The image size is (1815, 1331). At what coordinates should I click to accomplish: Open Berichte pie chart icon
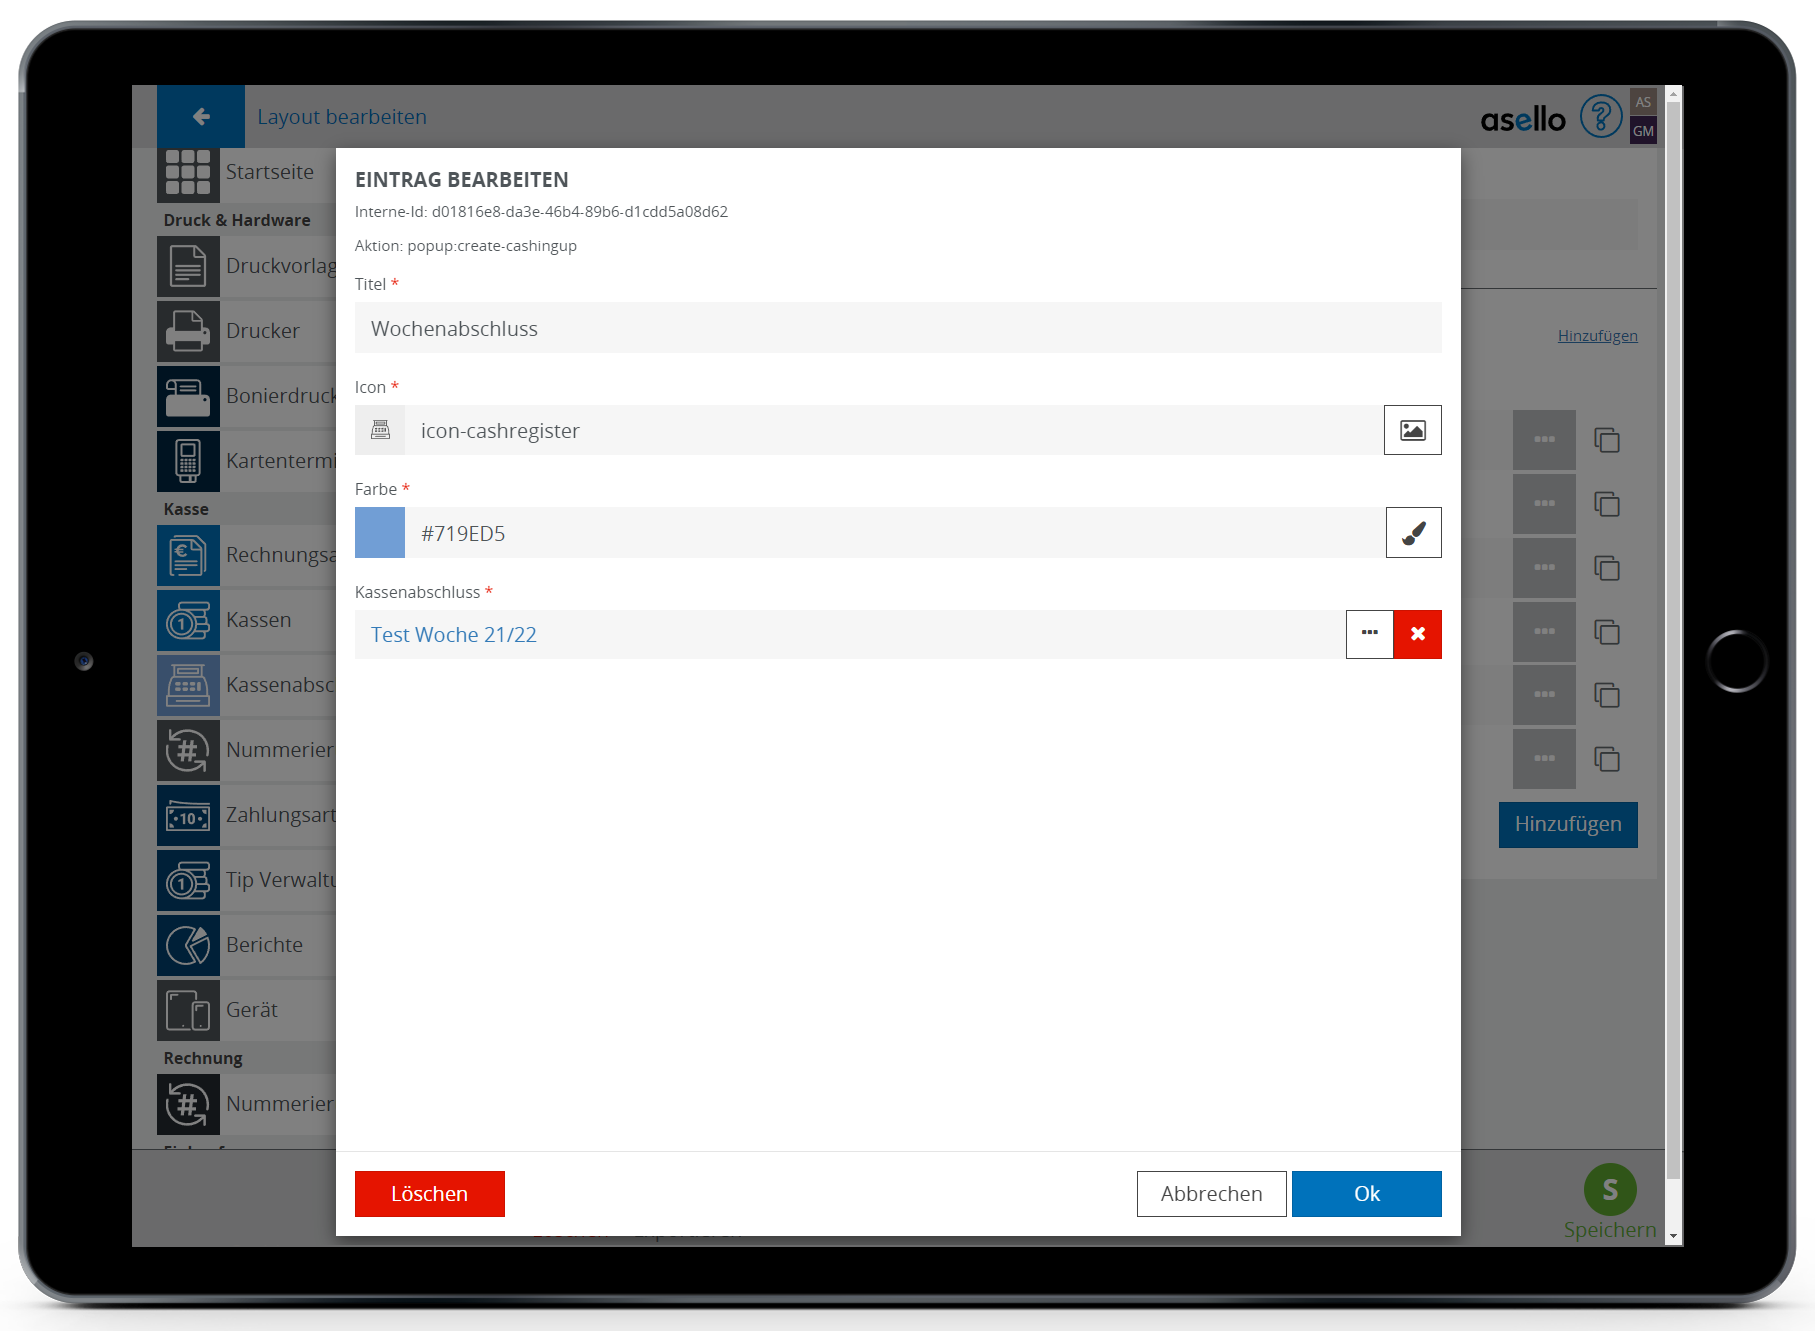coord(188,945)
